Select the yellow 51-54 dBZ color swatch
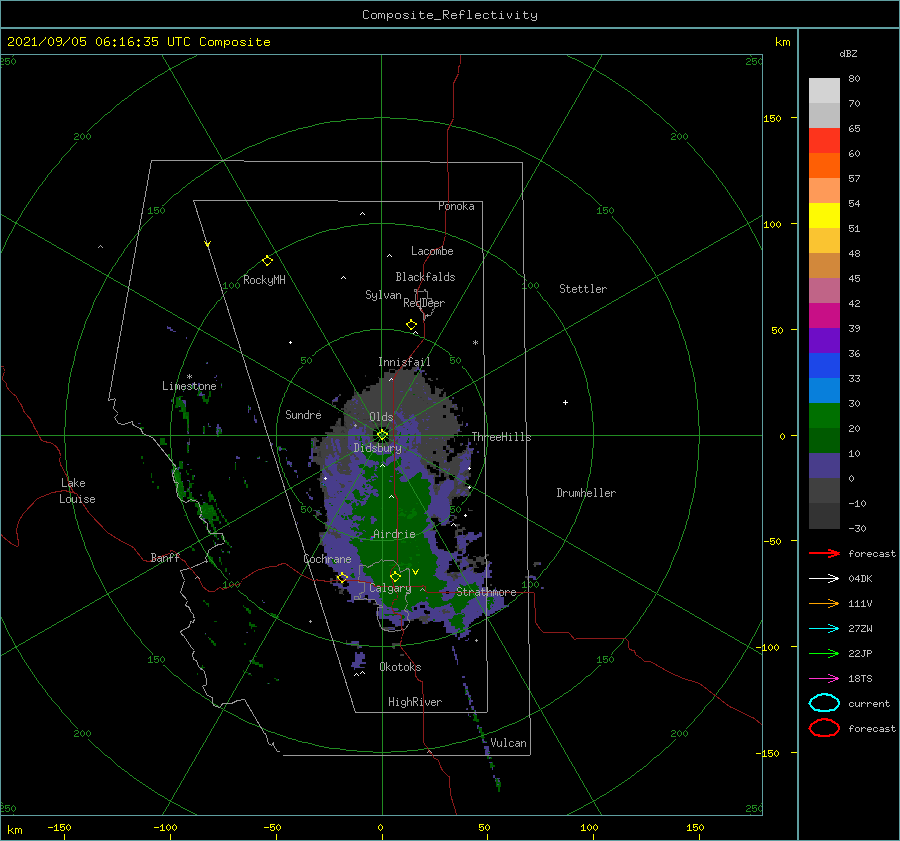The width and height of the screenshot is (900, 841). point(824,215)
